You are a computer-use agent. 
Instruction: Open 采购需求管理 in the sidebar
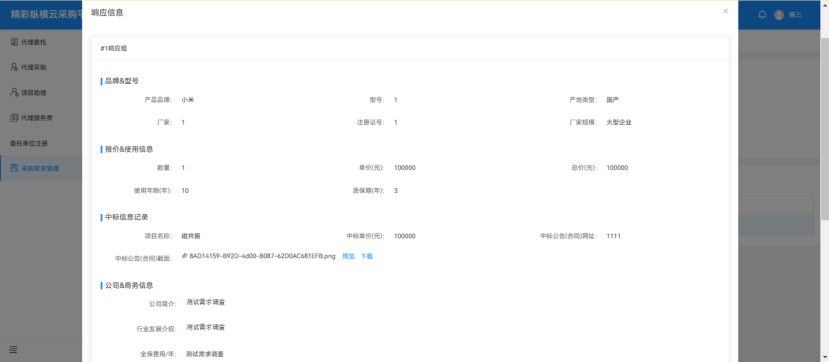[41, 169]
